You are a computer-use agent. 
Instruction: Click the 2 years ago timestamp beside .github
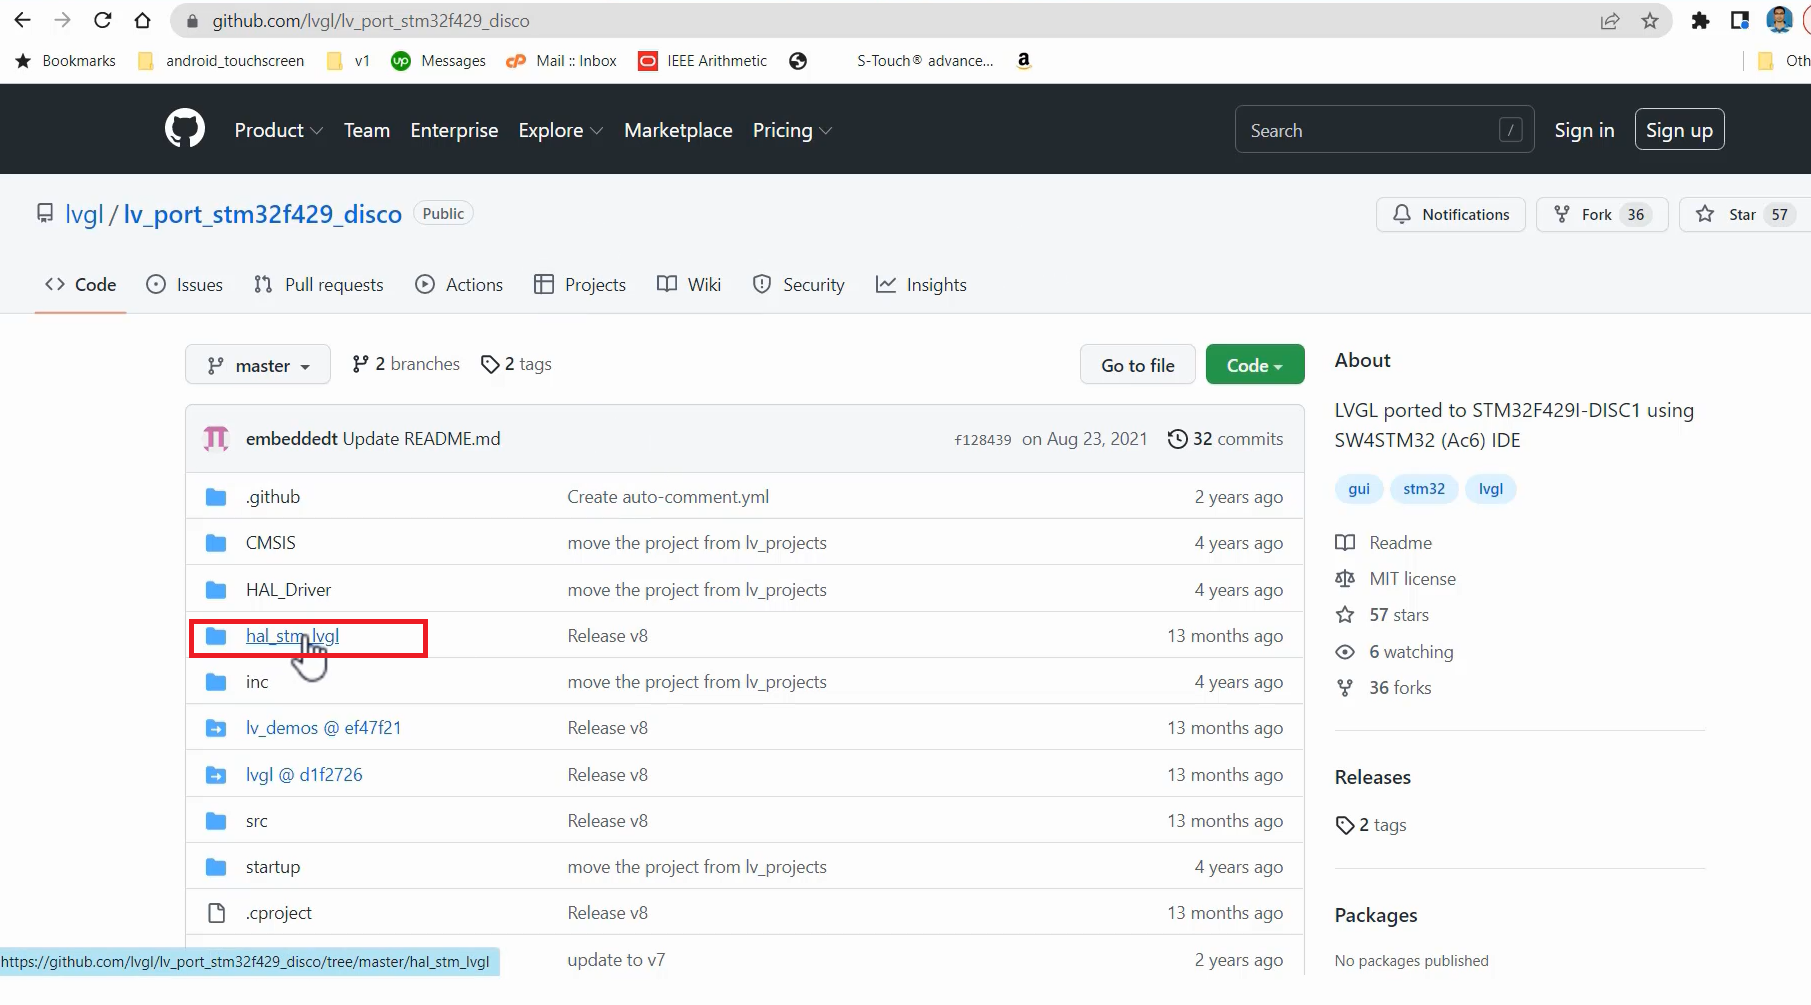click(x=1238, y=497)
